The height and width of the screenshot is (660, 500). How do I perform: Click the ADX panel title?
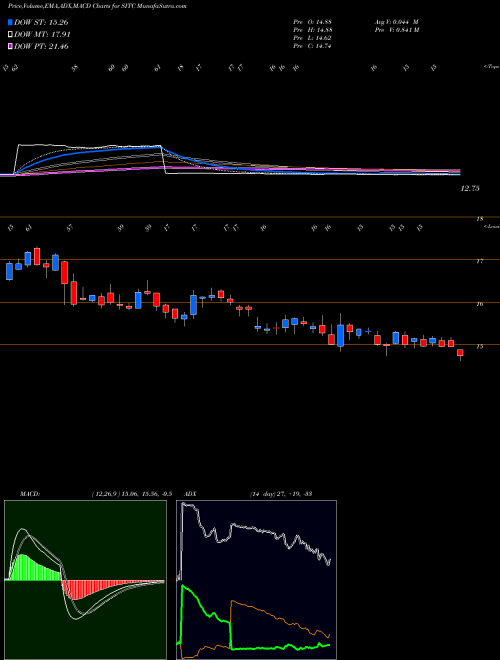pyautogui.click(x=191, y=494)
